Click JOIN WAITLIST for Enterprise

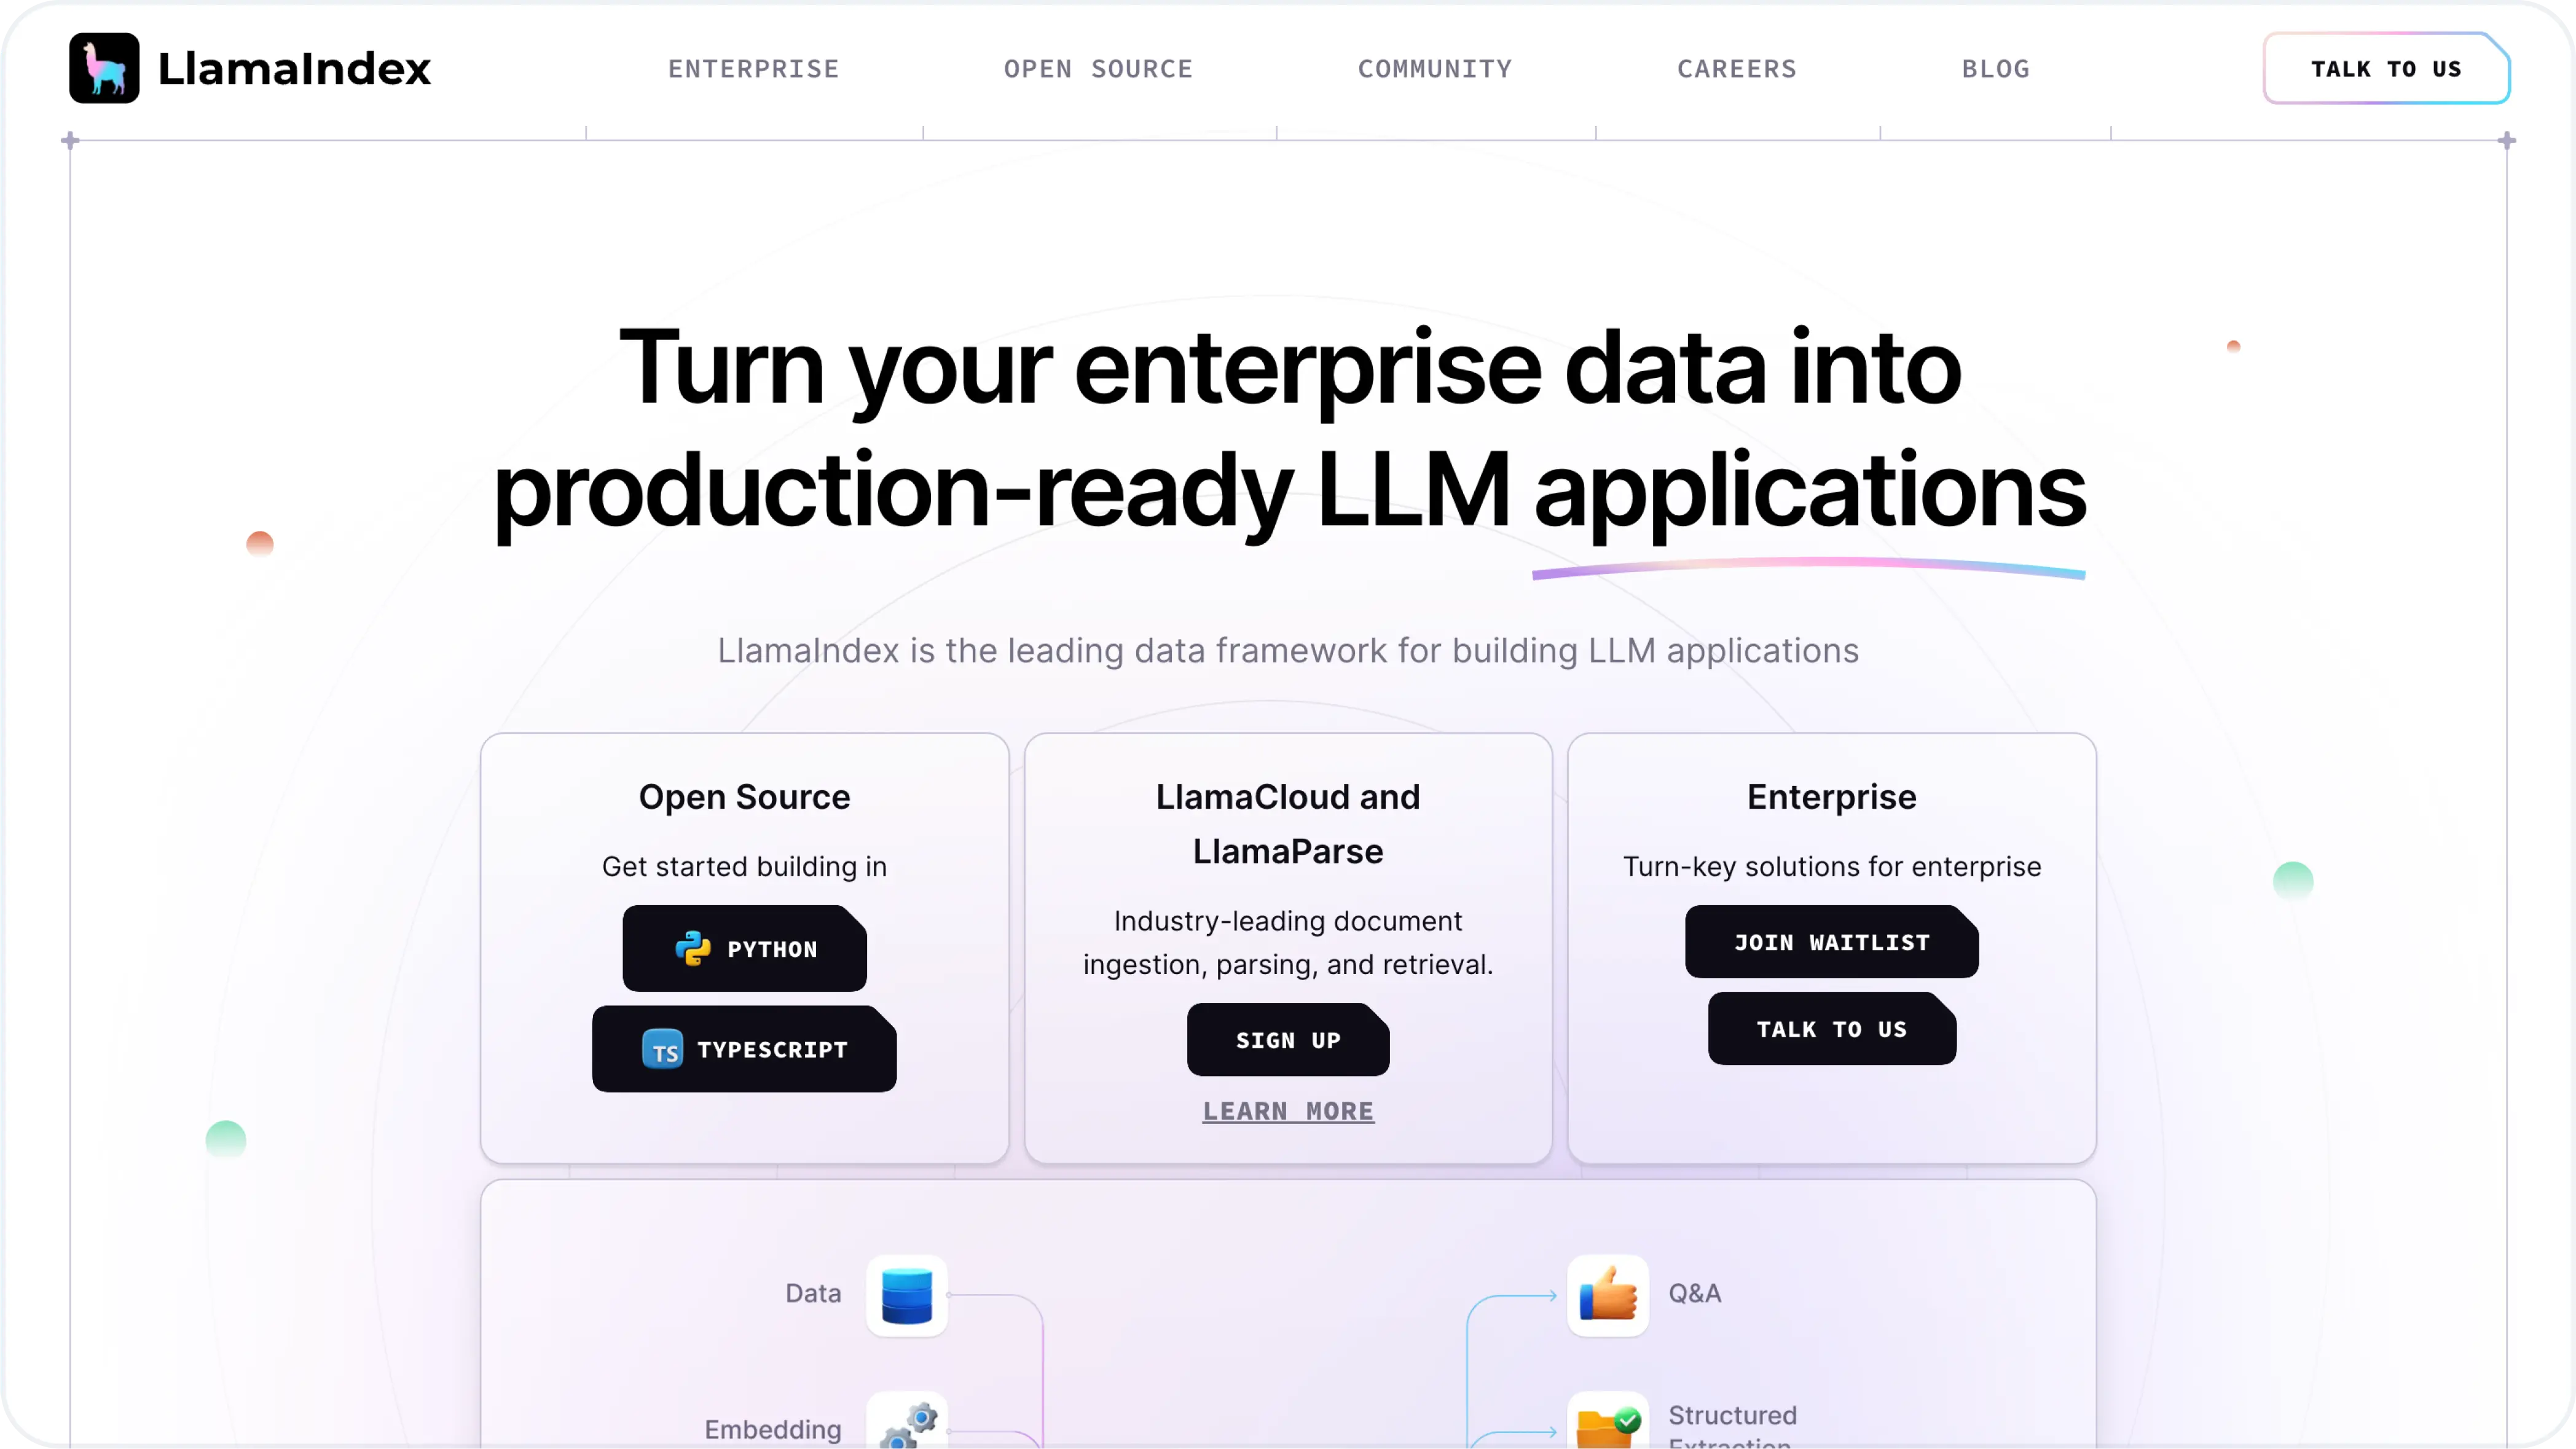(x=1831, y=941)
